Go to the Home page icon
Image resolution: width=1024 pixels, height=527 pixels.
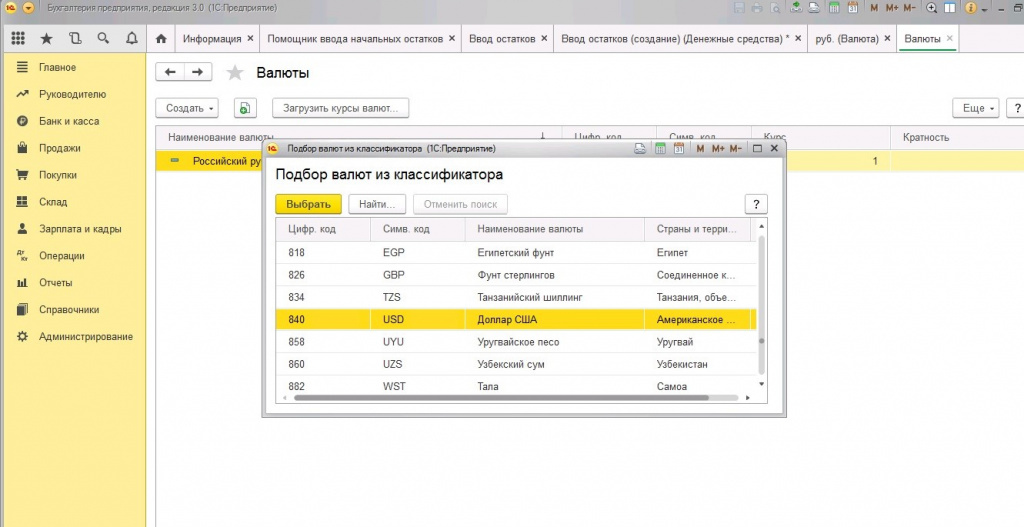pos(161,39)
